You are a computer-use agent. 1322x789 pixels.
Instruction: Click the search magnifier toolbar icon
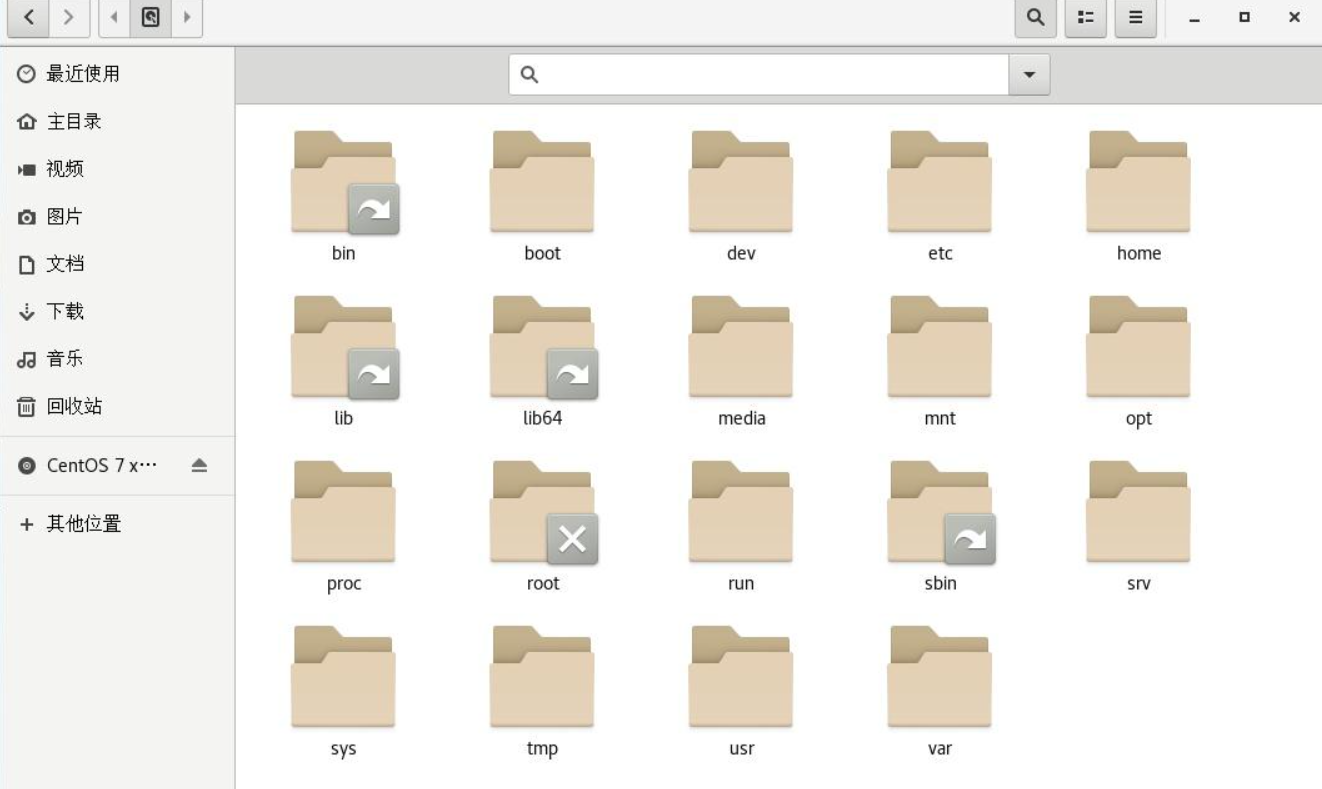[x=1036, y=18]
